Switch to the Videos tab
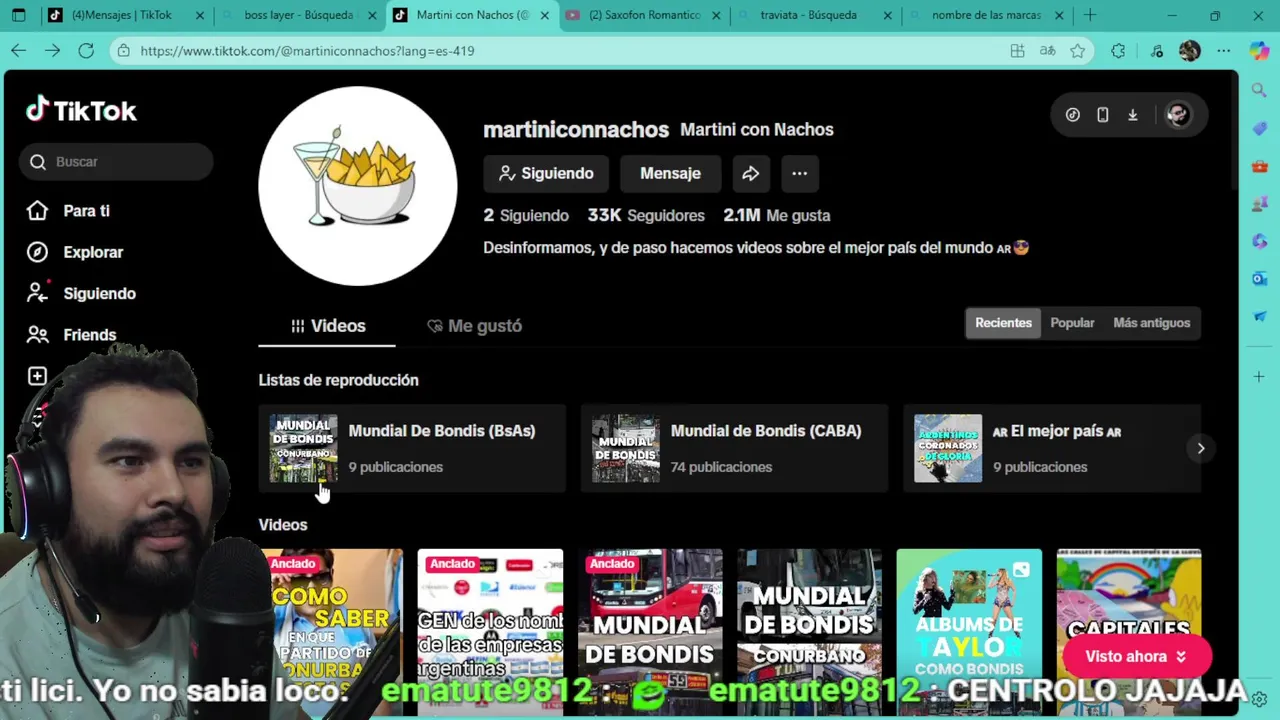1280x720 pixels. coord(327,326)
